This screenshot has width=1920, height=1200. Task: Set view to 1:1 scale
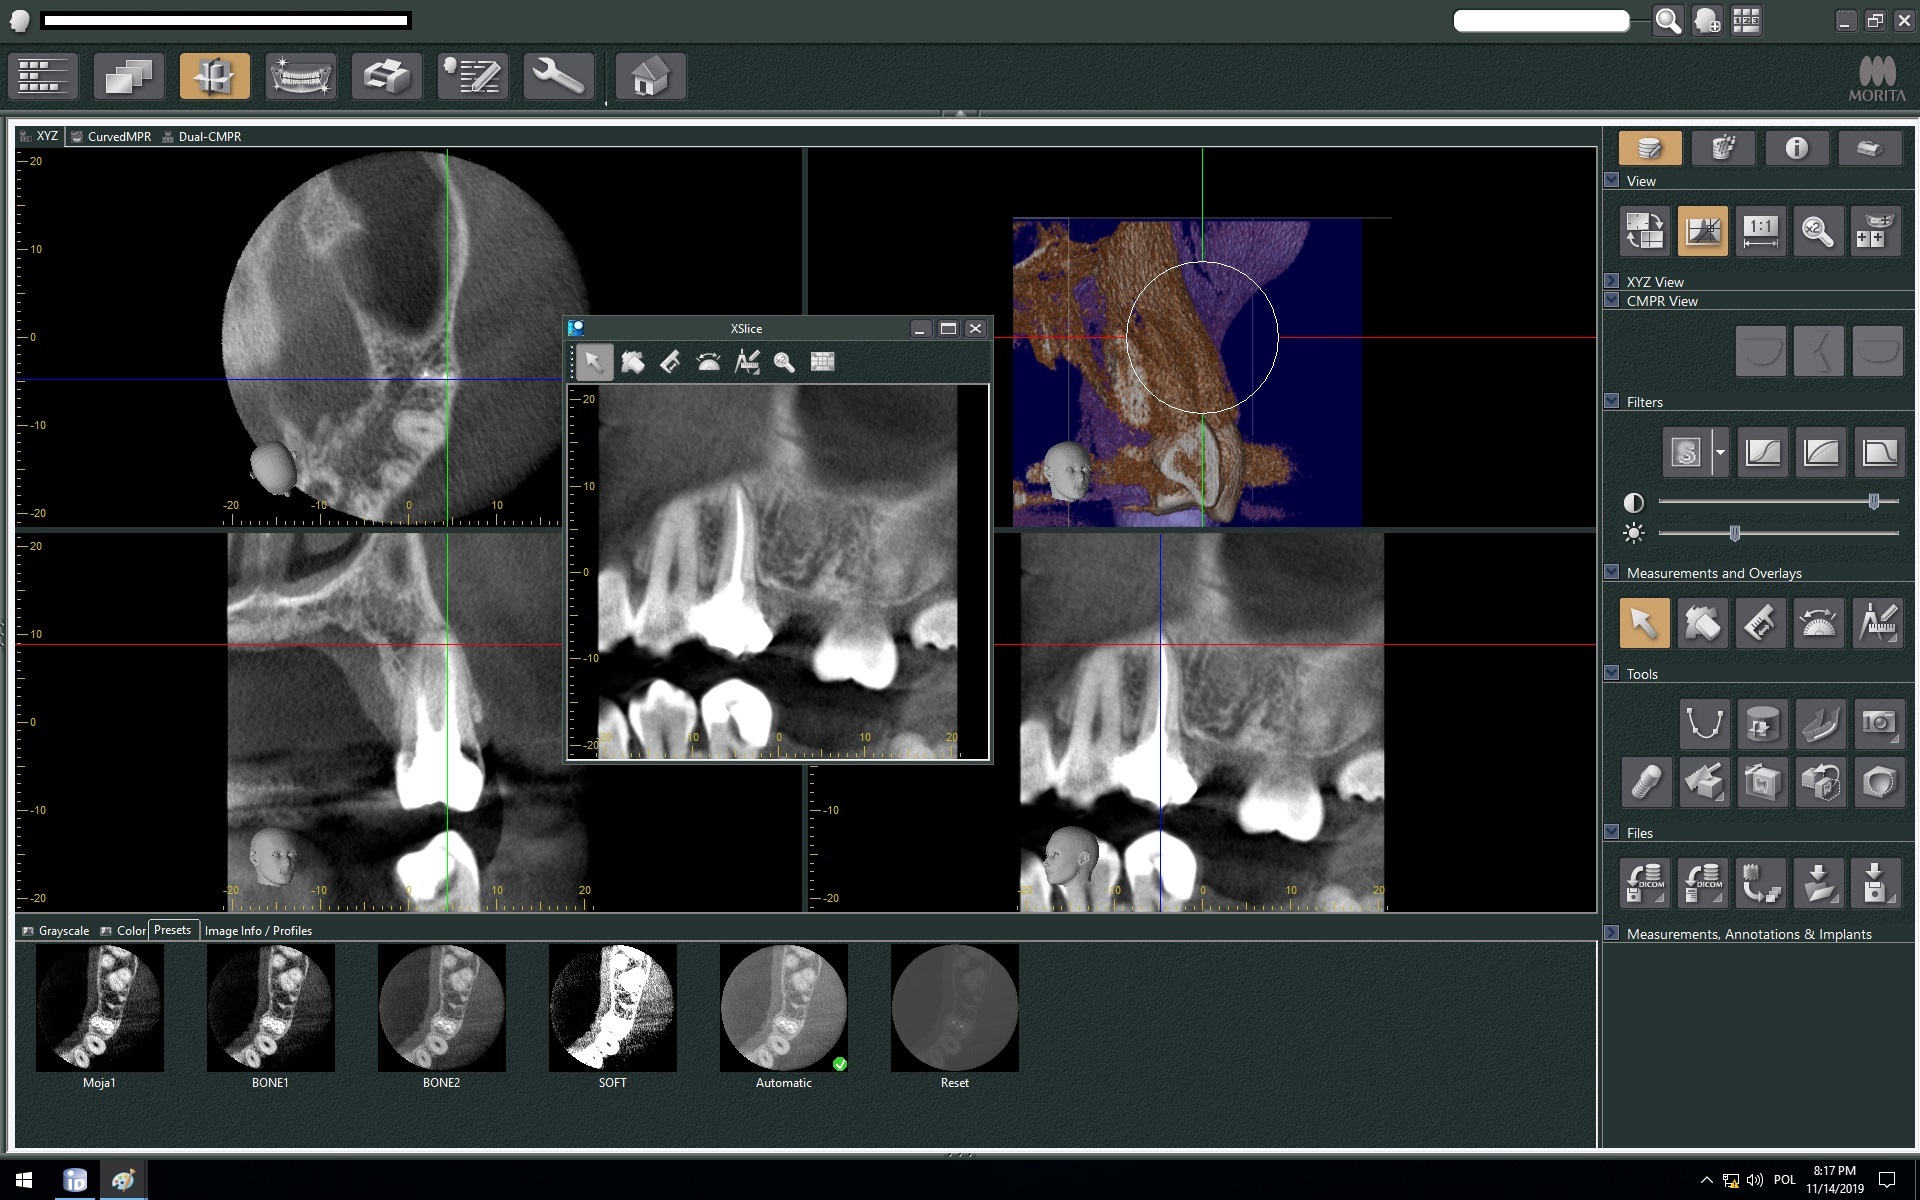[x=1760, y=231]
